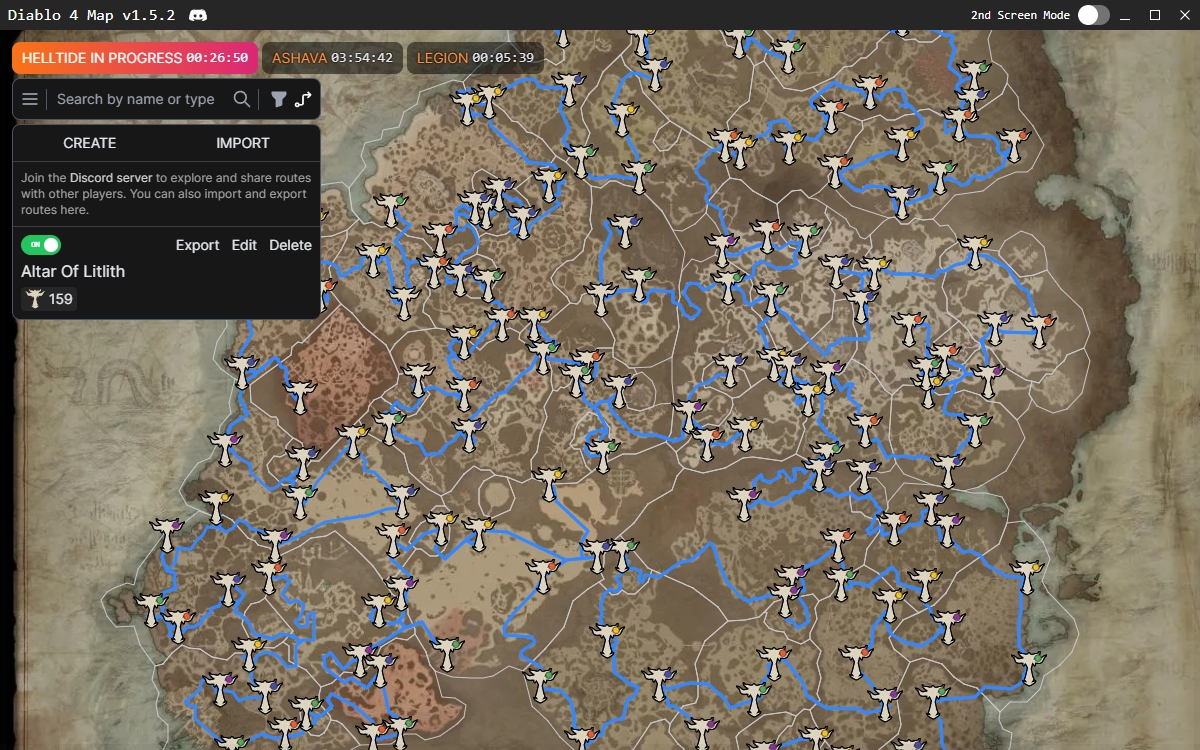Open the funnel filter icon
Viewport: 1200px width, 750px height.
[x=279, y=99]
